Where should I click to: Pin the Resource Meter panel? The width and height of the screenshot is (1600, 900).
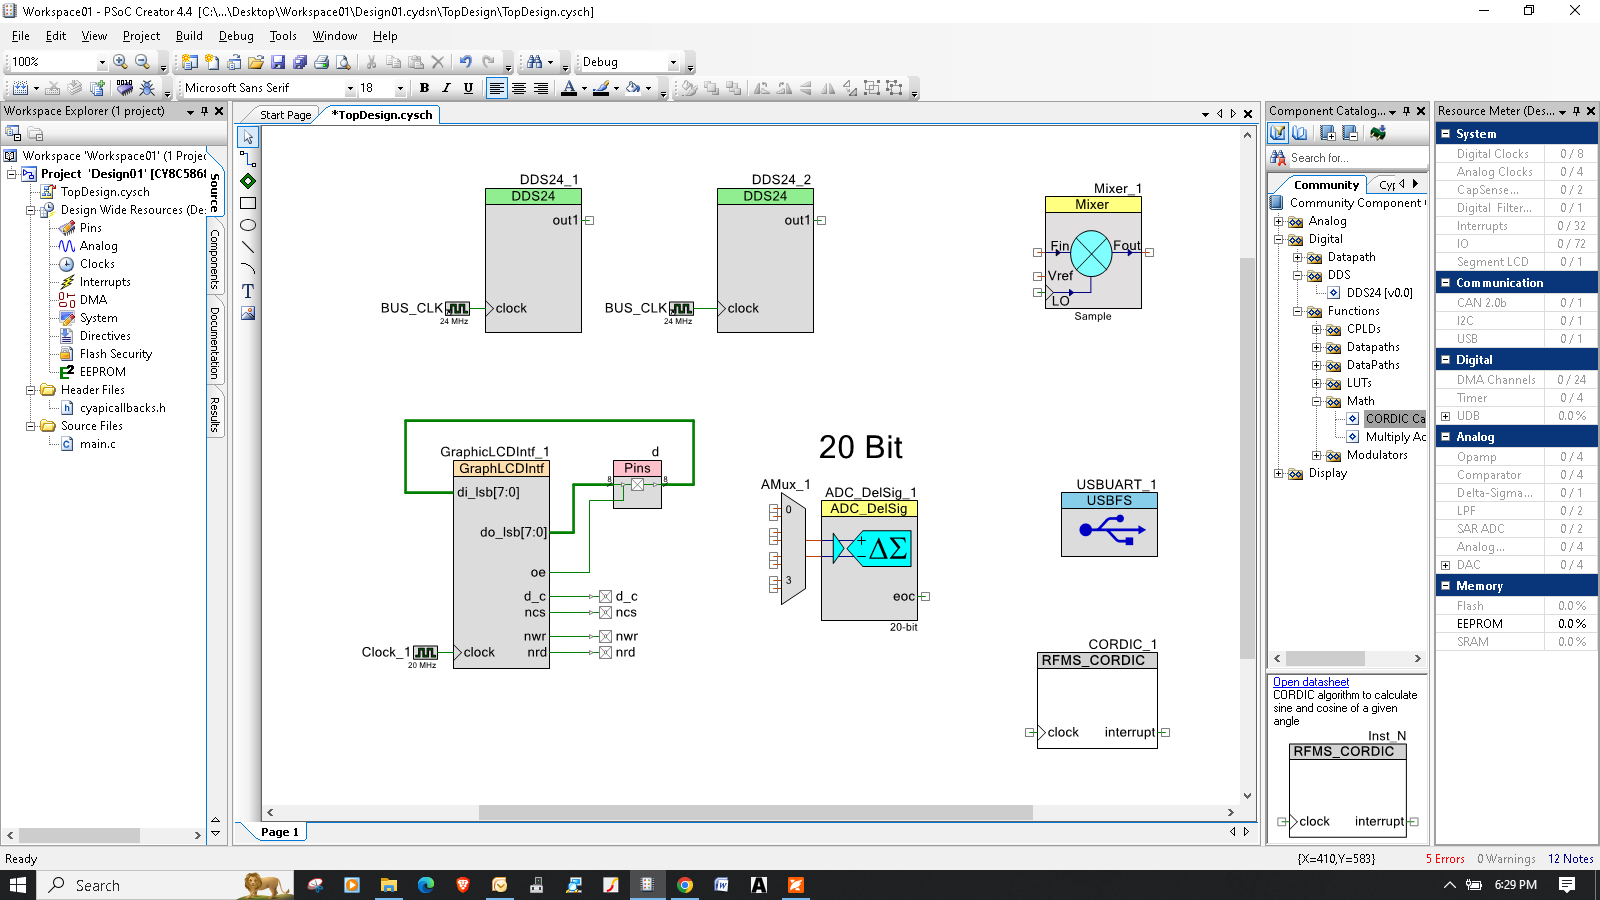point(1577,111)
